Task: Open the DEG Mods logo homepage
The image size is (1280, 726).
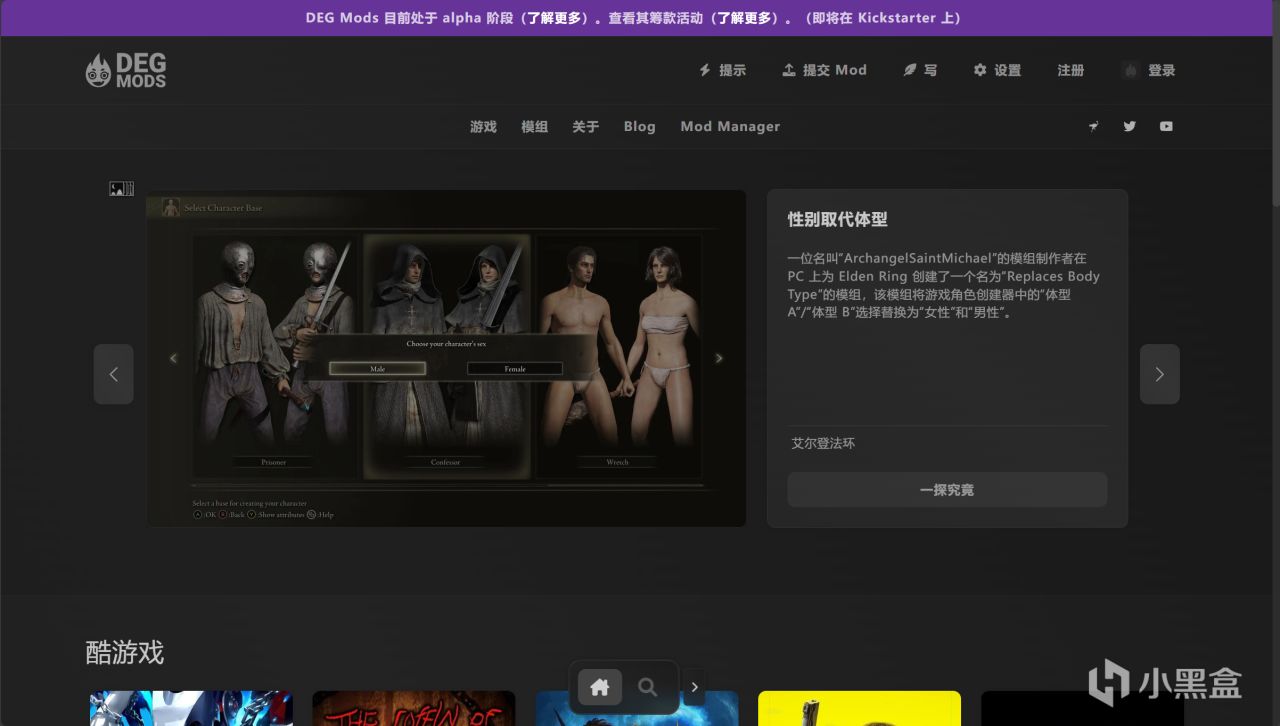Action: pos(126,70)
